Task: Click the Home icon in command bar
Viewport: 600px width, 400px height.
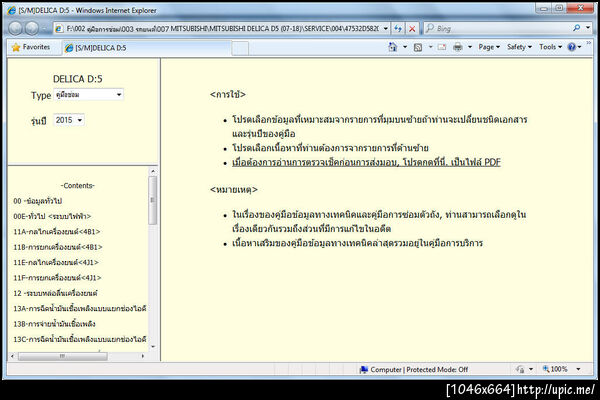Action: point(393,47)
